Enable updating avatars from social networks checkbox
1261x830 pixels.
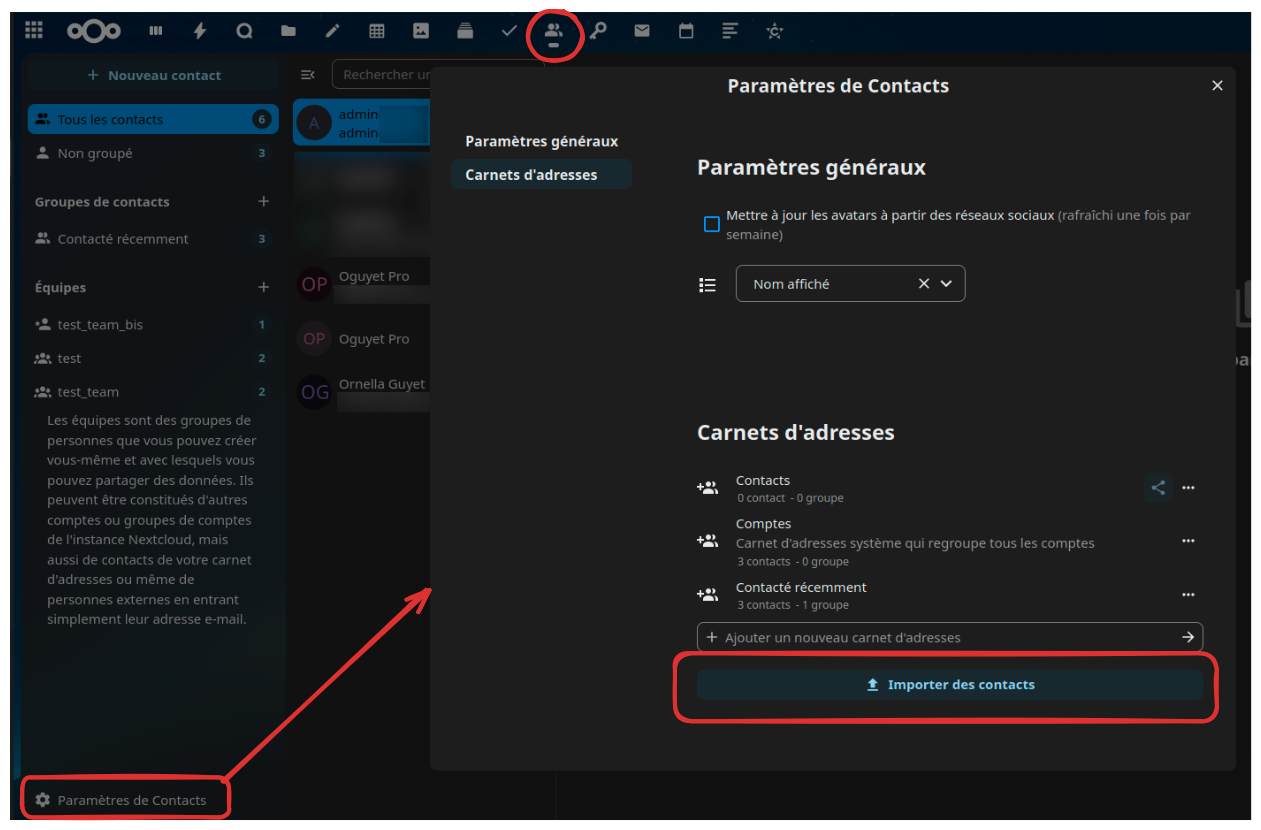tap(712, 224)
